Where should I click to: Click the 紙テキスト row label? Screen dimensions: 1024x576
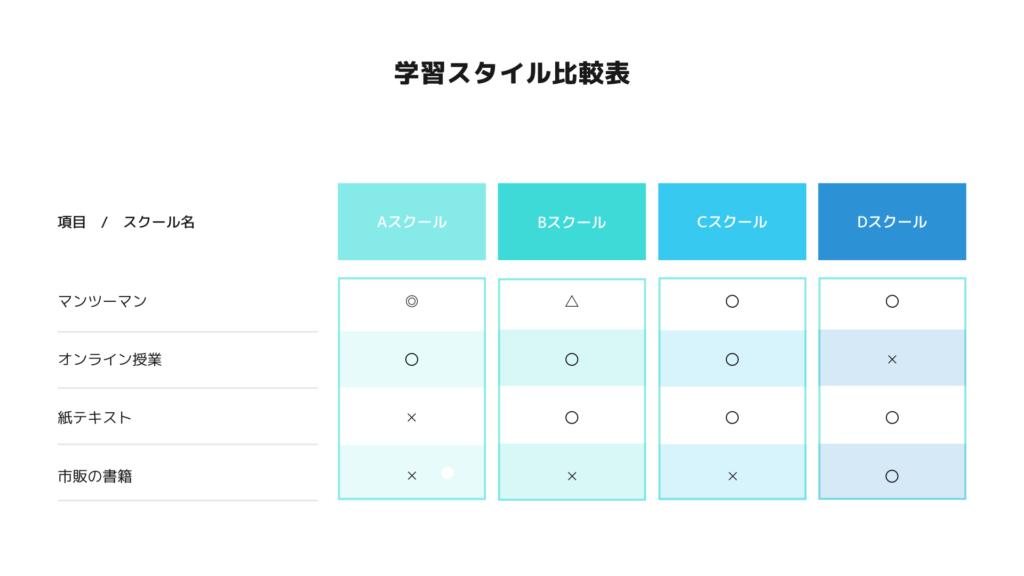(x=95, y=417)
